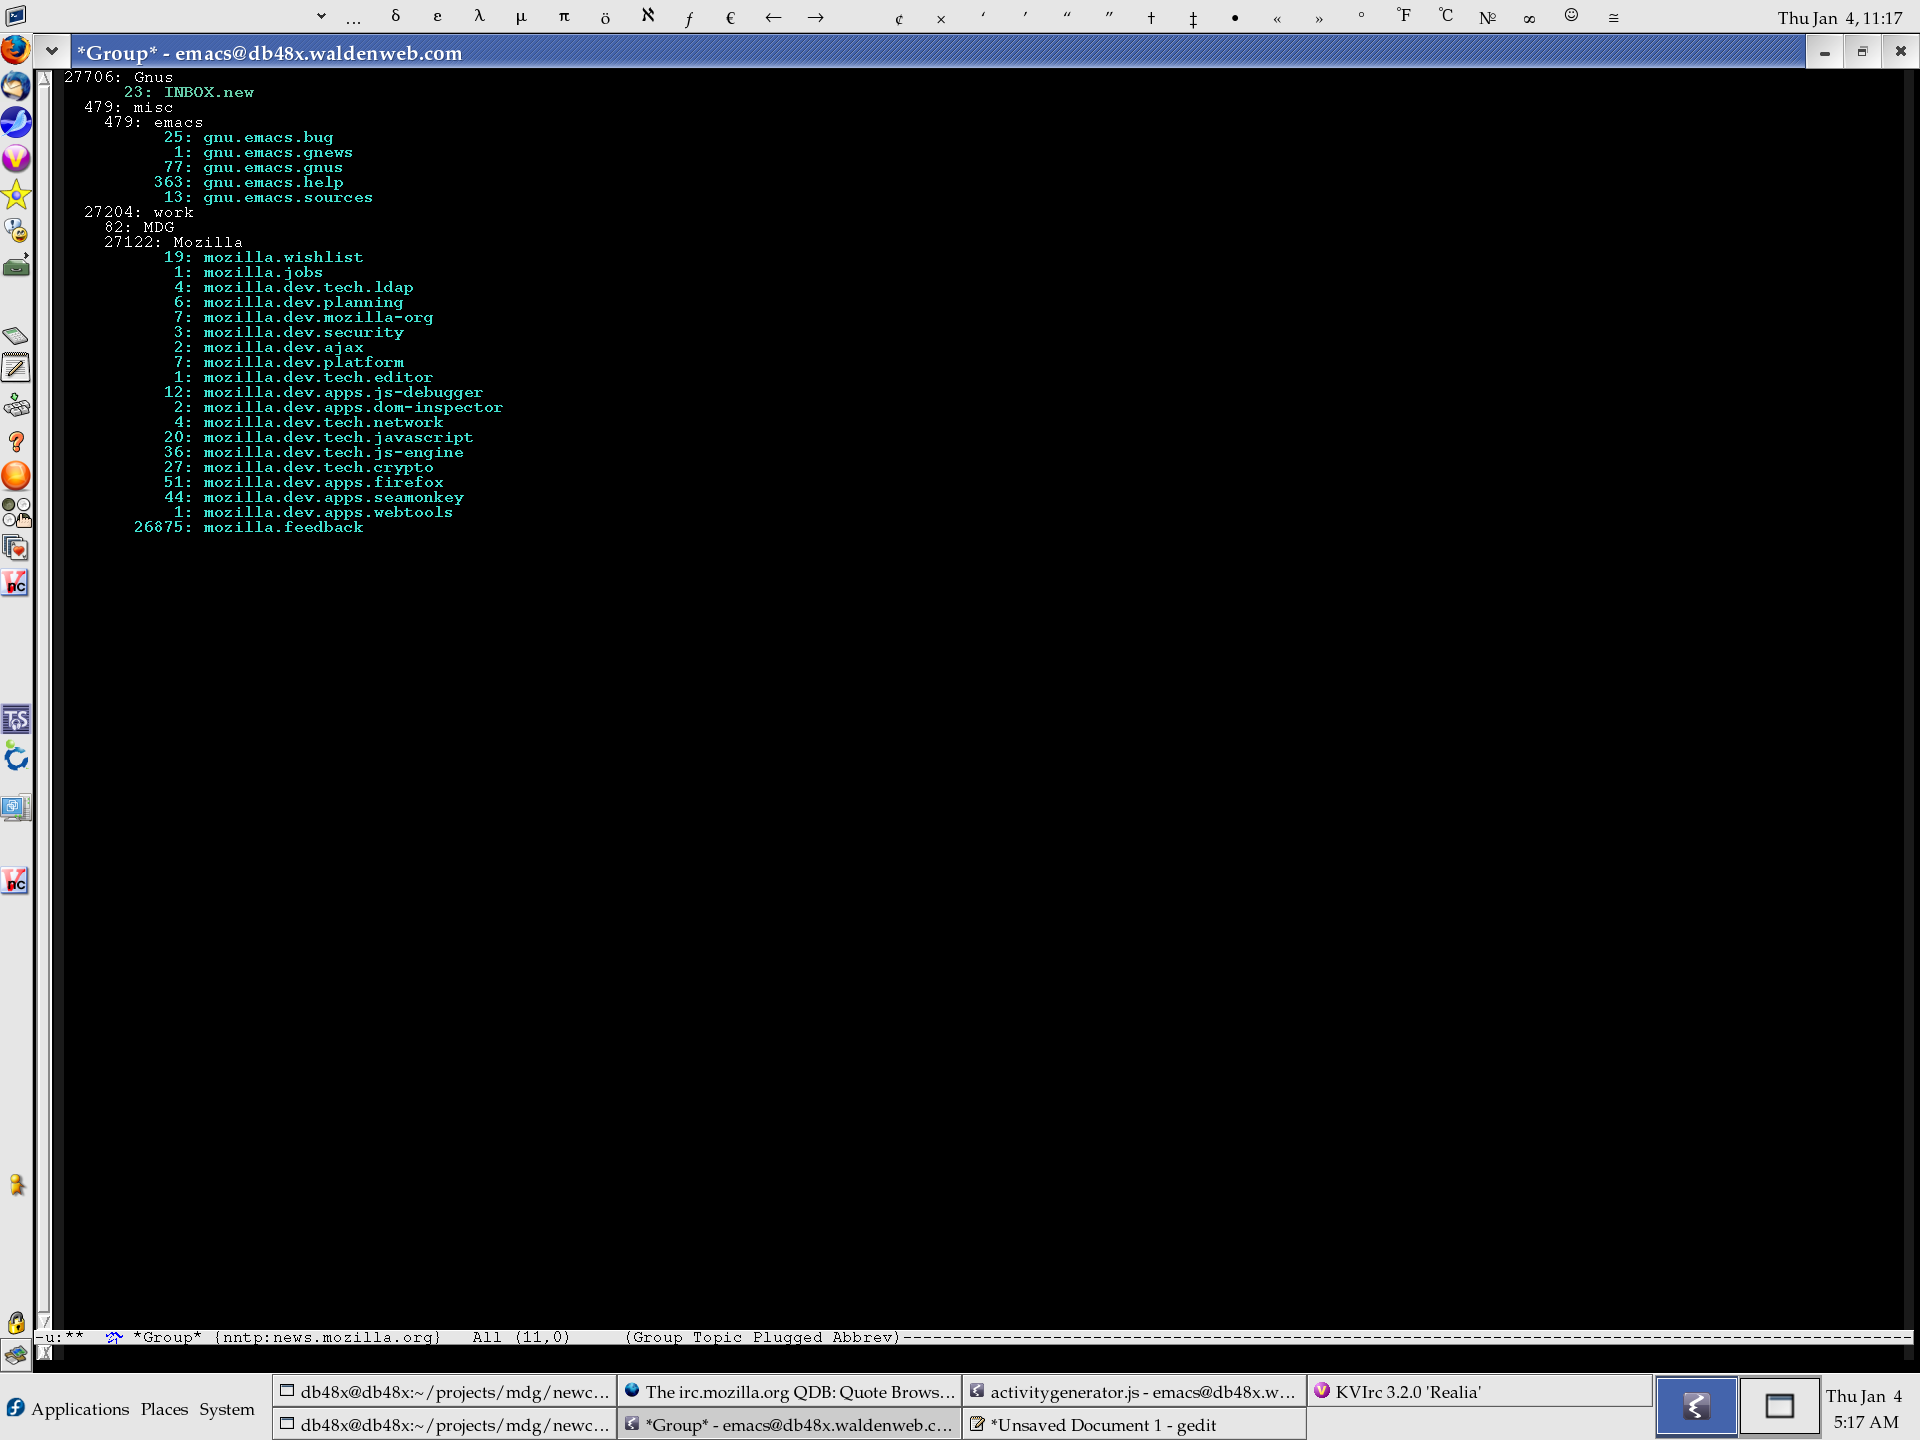
Task: Switch to the workspace showing Emacs icon
Action: point(1696,1408)
